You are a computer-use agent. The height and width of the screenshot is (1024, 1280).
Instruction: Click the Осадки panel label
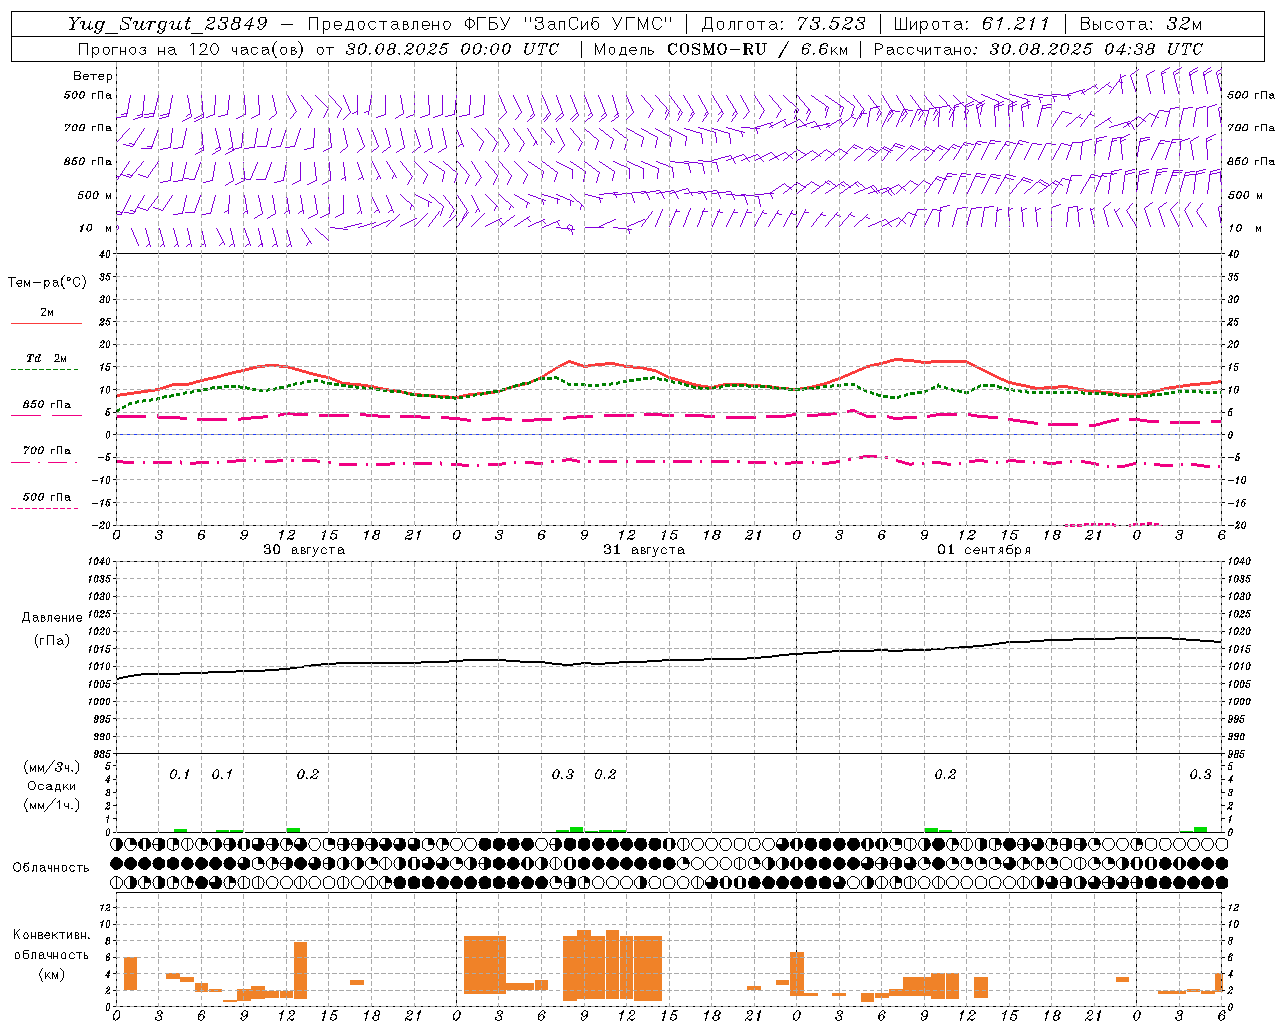tap(52, 786)
